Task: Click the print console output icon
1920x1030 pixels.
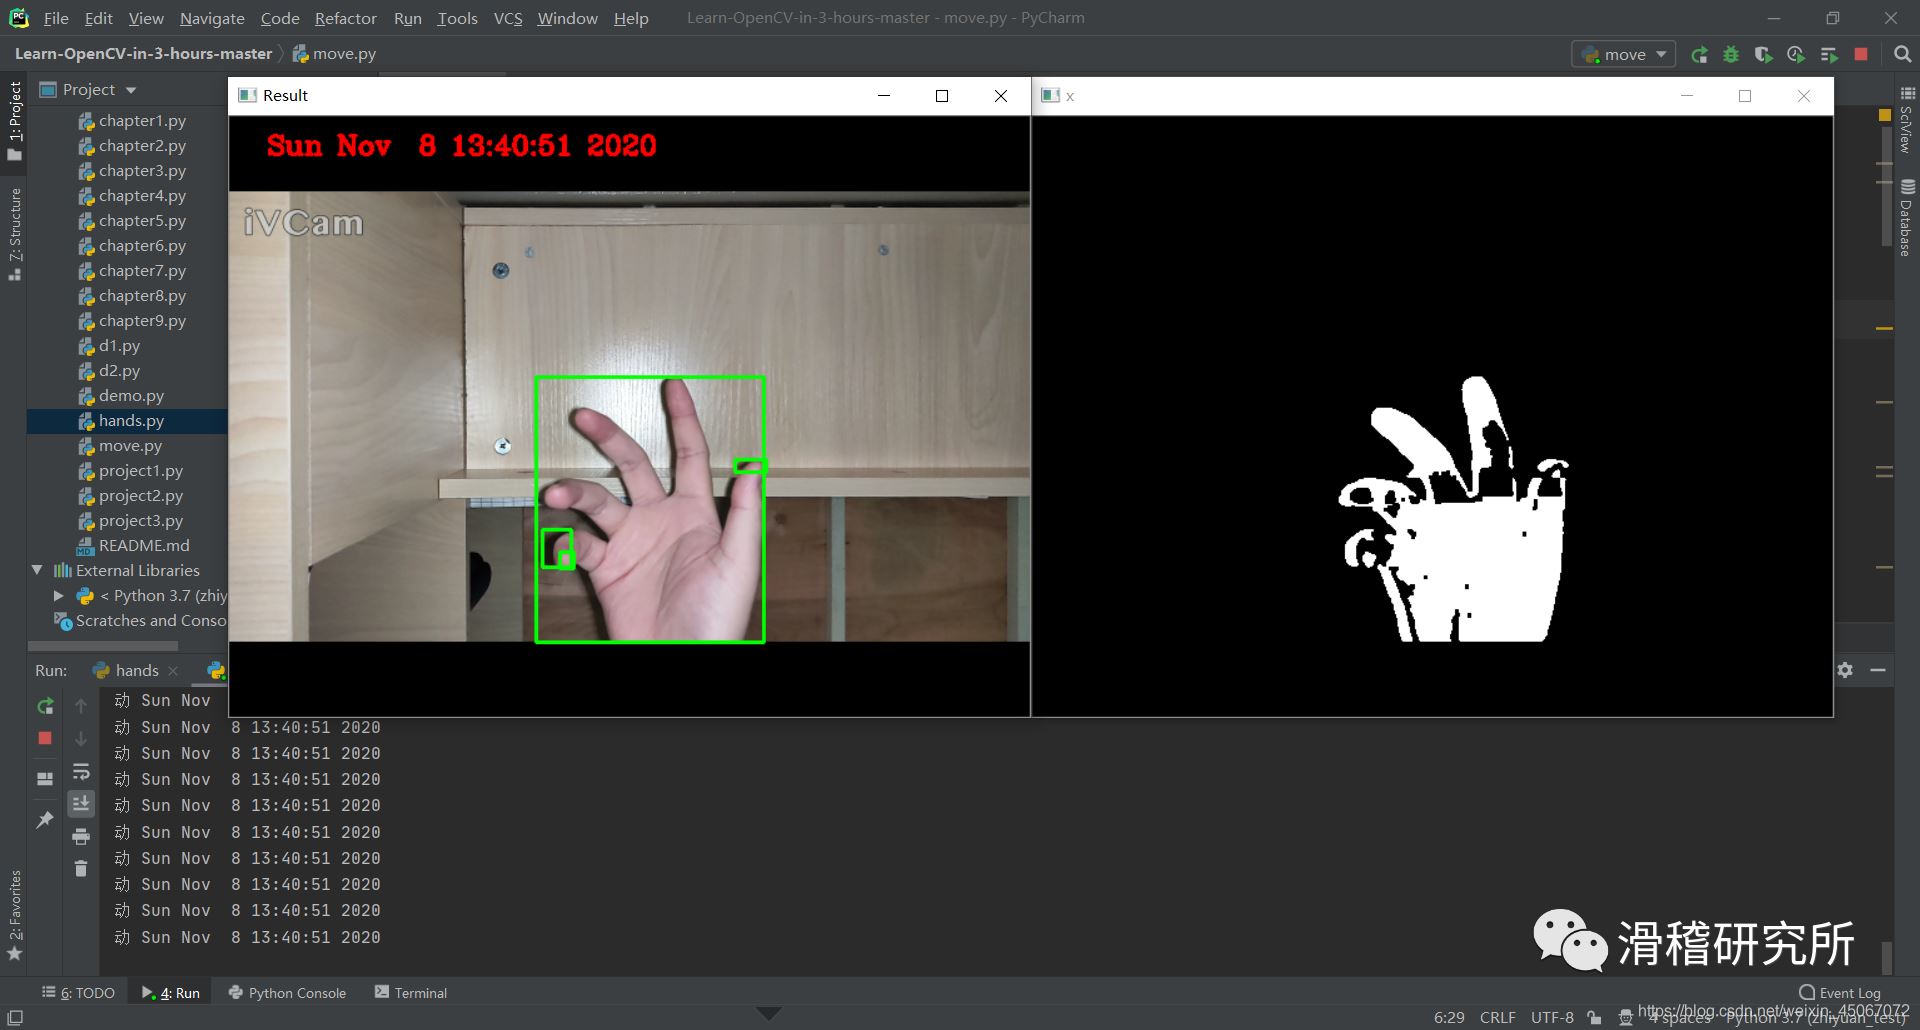Action: point(81,836)
